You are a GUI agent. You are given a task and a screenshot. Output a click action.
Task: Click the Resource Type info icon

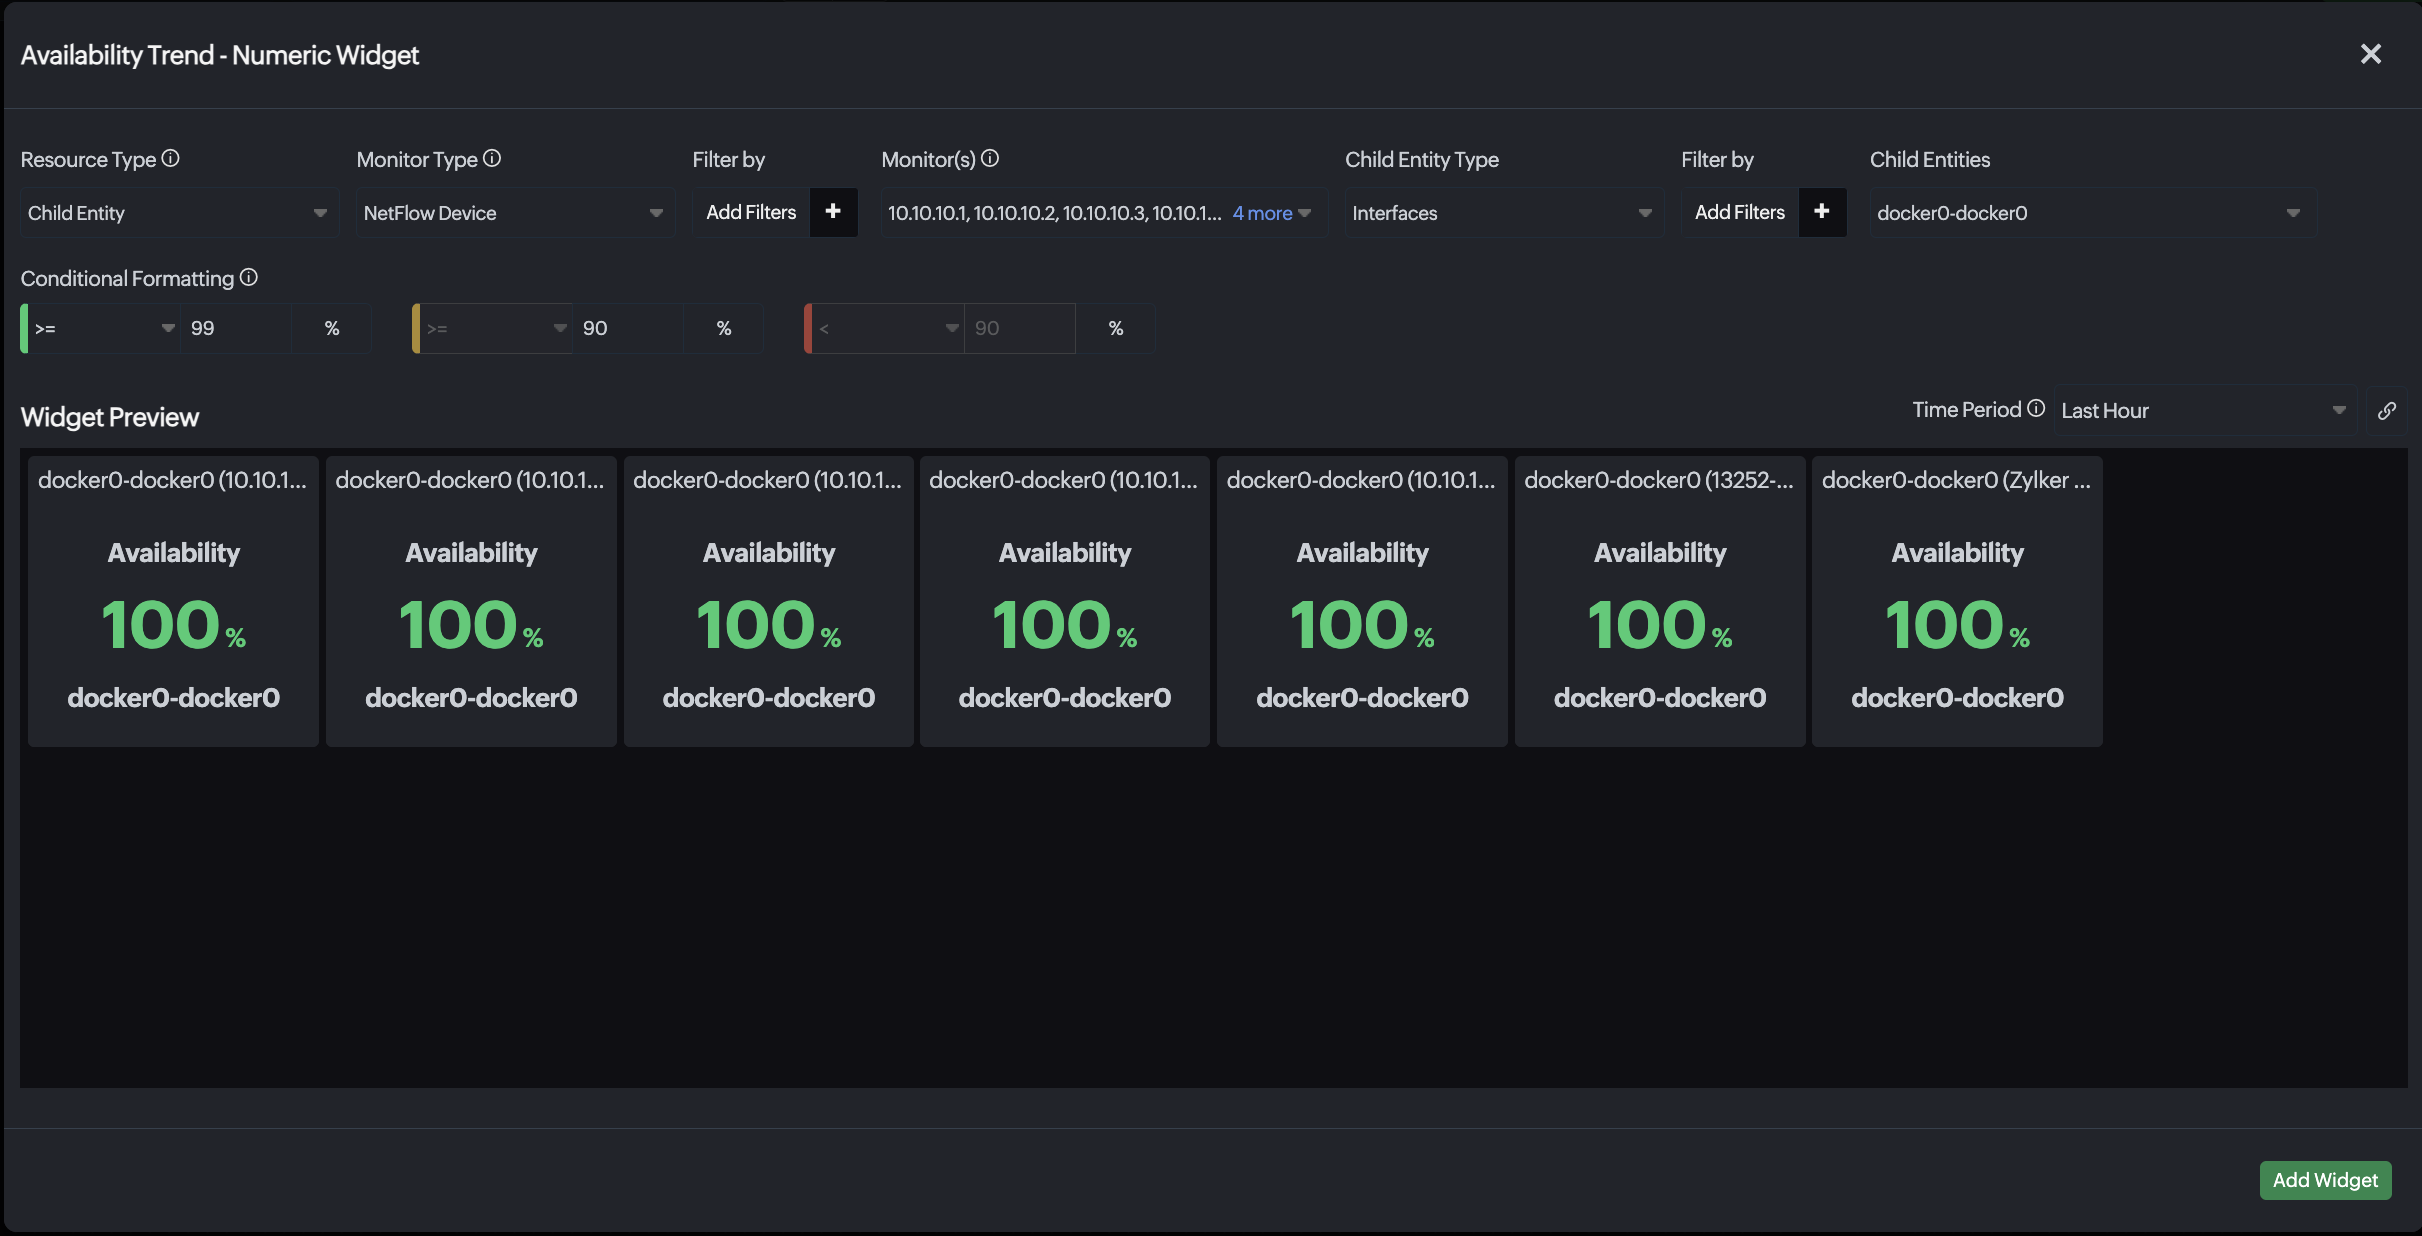coord(171,158)
